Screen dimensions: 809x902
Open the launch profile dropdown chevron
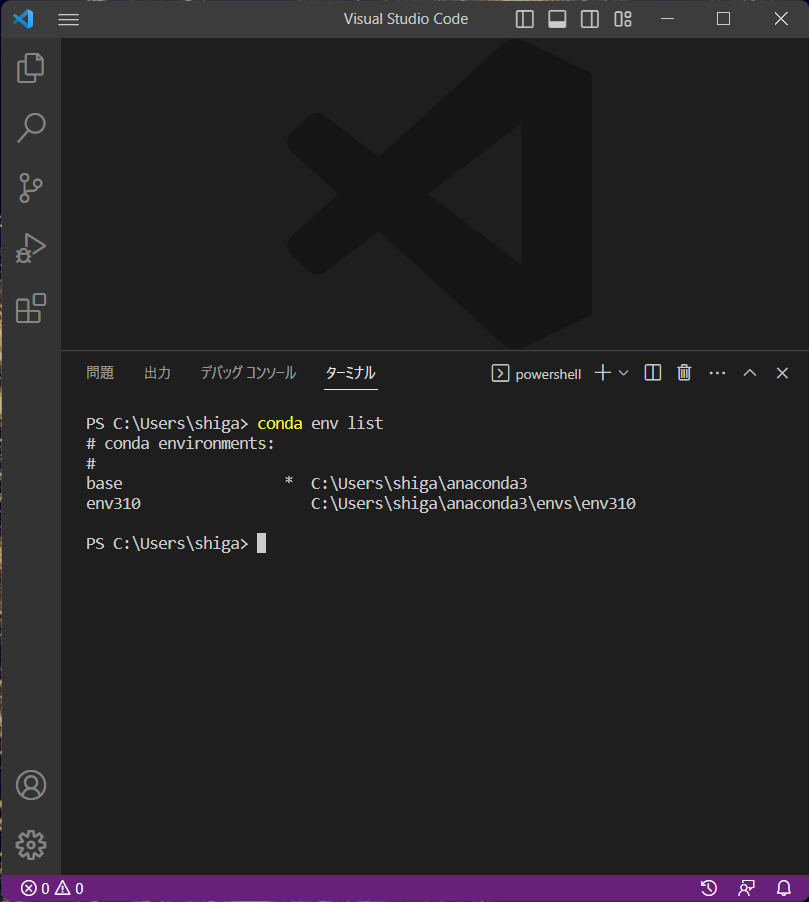click(x=623, y=373)
